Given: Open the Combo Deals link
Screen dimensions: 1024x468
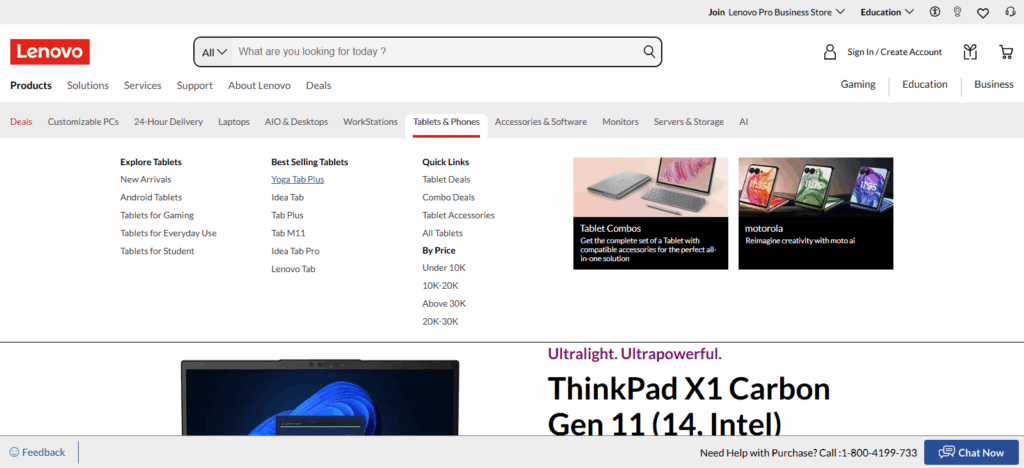Looking at the screenshot, I should 449,197.
